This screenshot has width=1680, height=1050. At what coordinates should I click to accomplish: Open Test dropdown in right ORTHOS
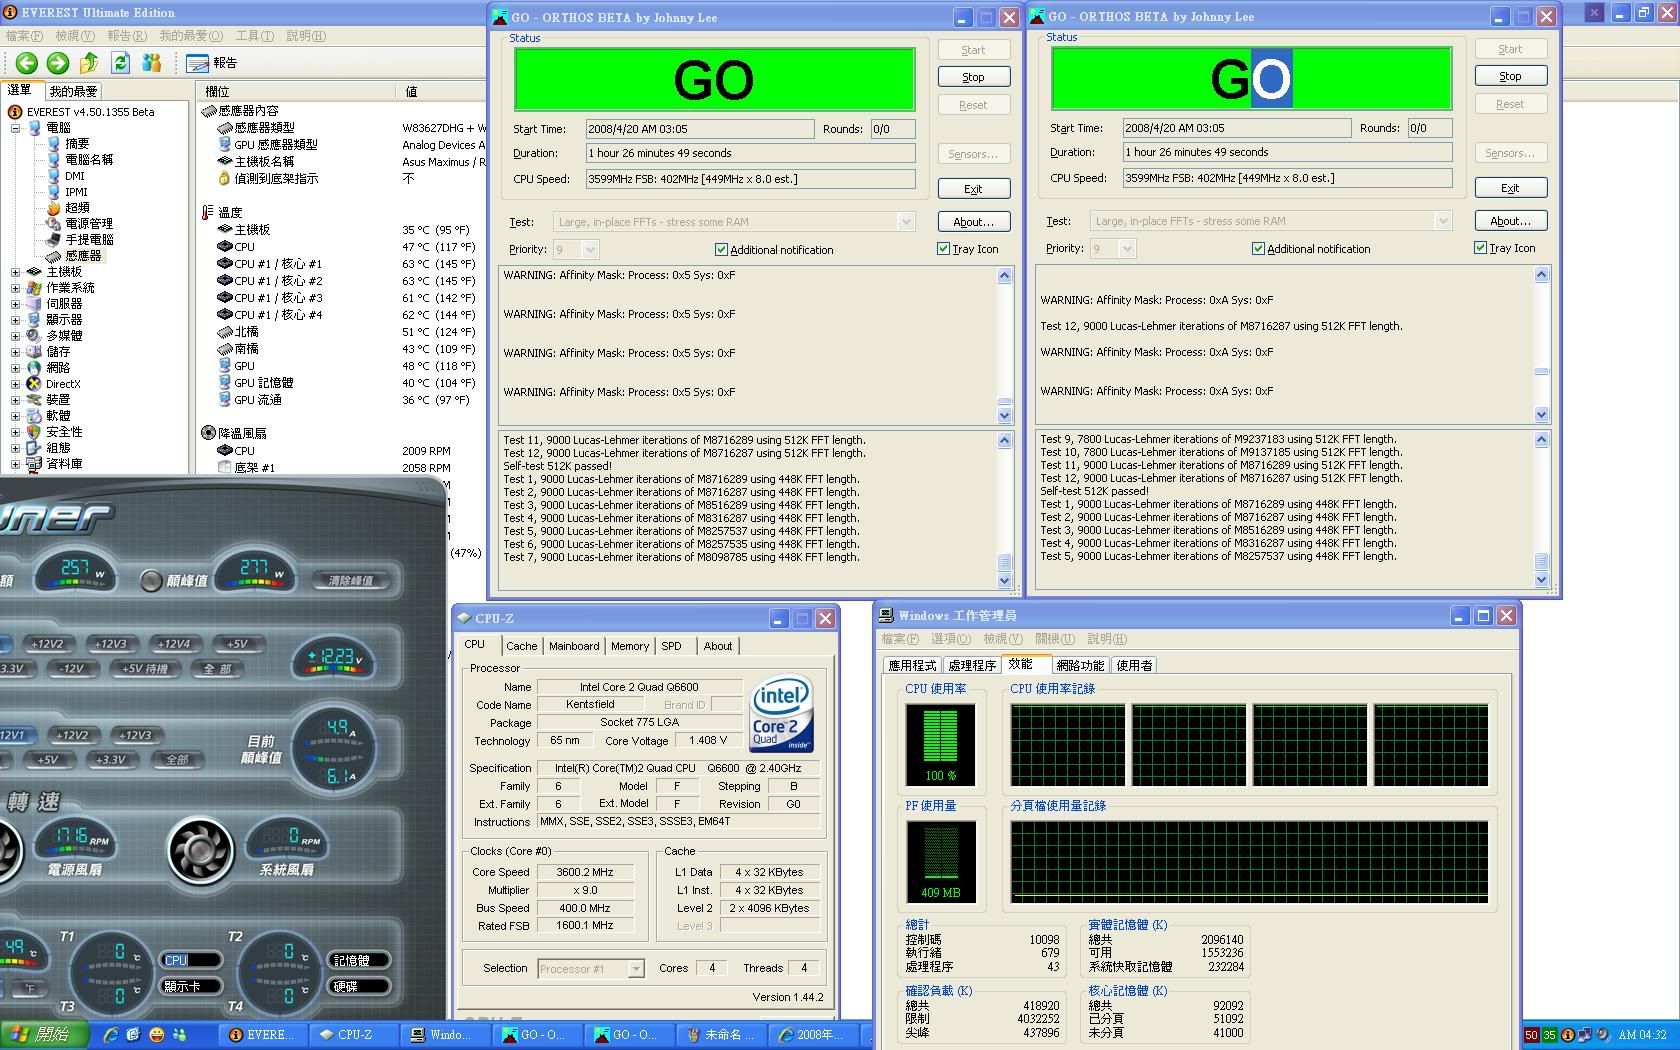click(x=1443, y=221)
